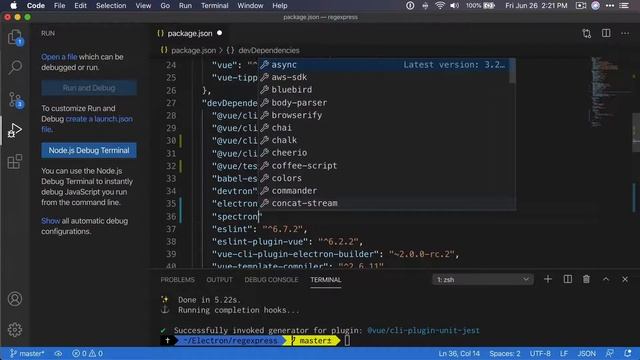Click the Node.js Debug Terminal button

point(89,150)
